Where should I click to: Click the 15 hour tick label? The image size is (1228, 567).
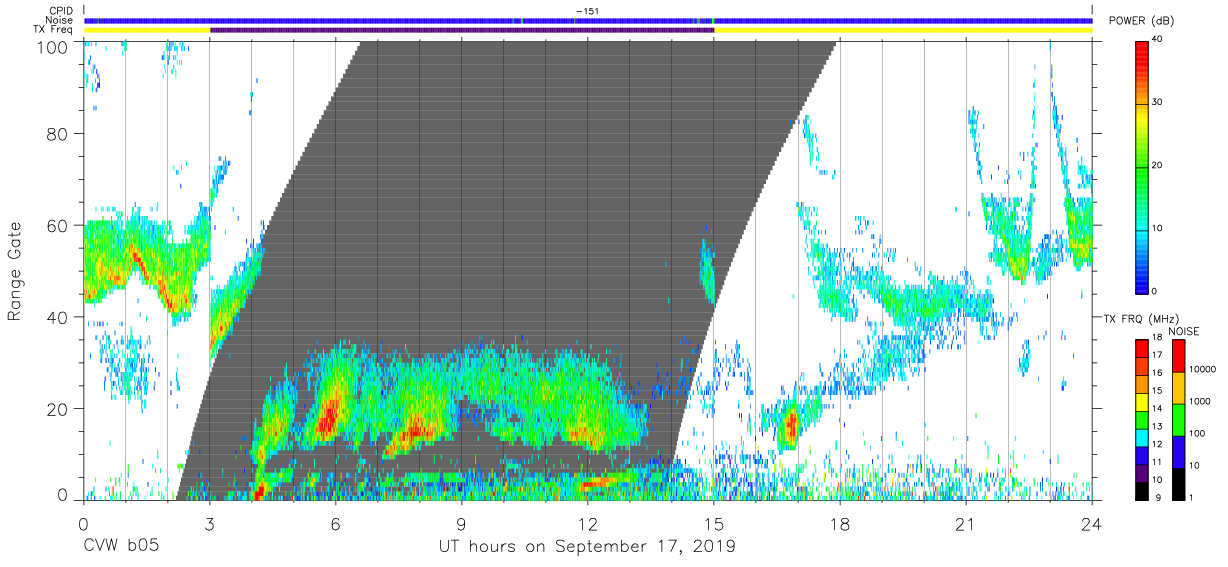(x=714, y=524)
